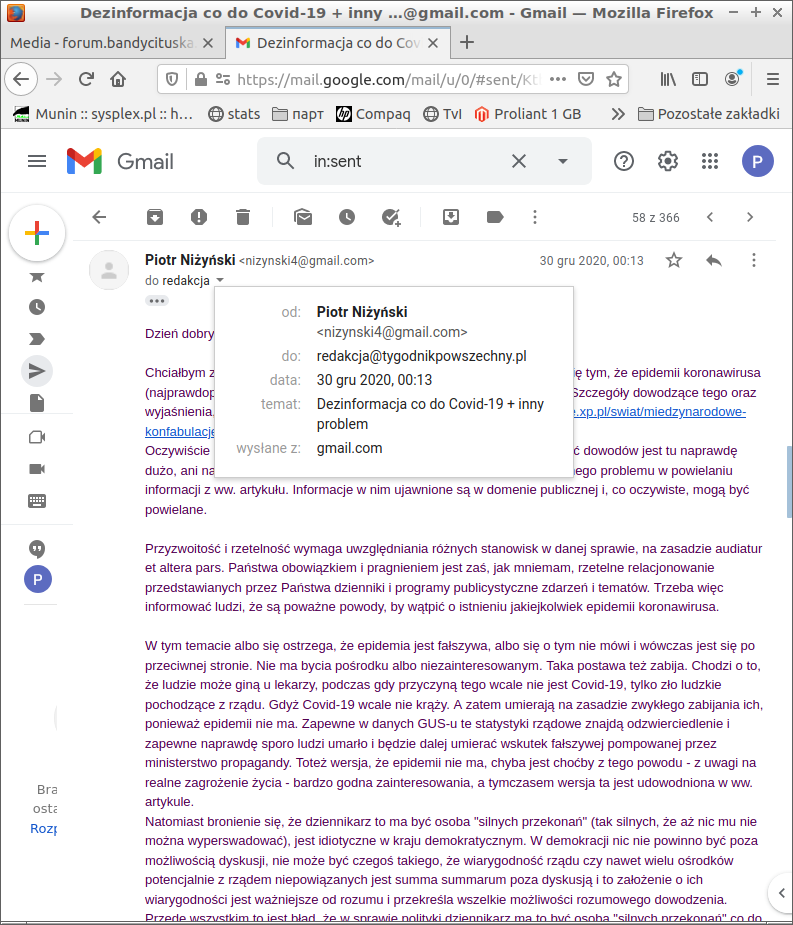Screen dimensions: 793x925
Task: Open Google account avatar P
Action: [x=758, y=161]
